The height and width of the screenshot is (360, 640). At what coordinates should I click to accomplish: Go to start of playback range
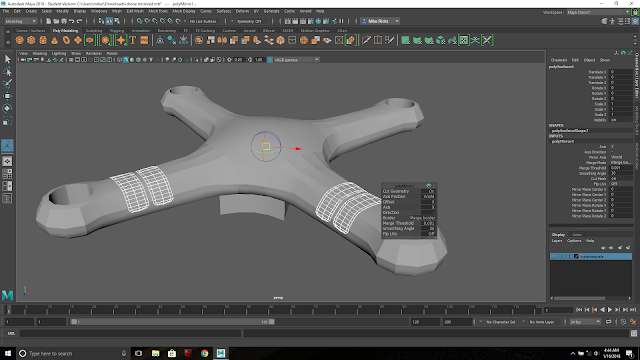pos(579,310)
